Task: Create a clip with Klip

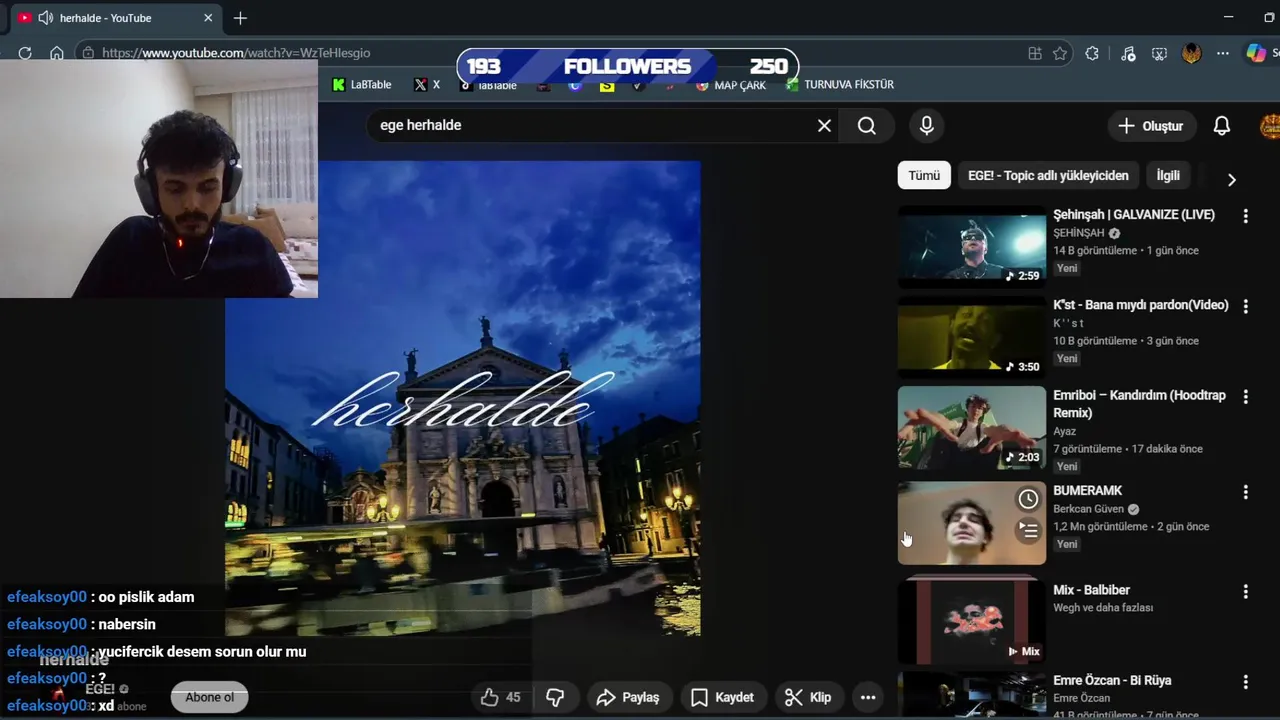Action: coord(809,697)
